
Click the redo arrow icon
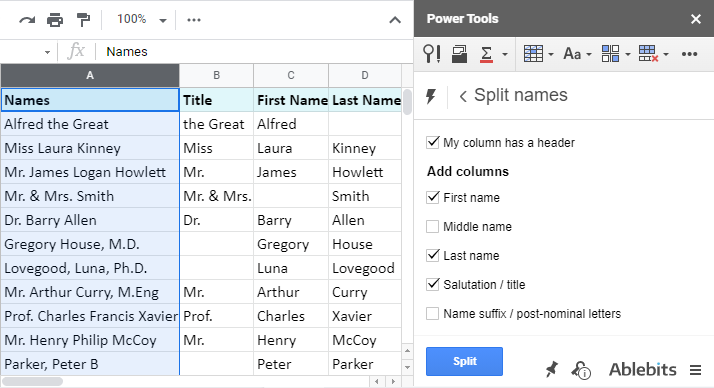tap(27, 20)
